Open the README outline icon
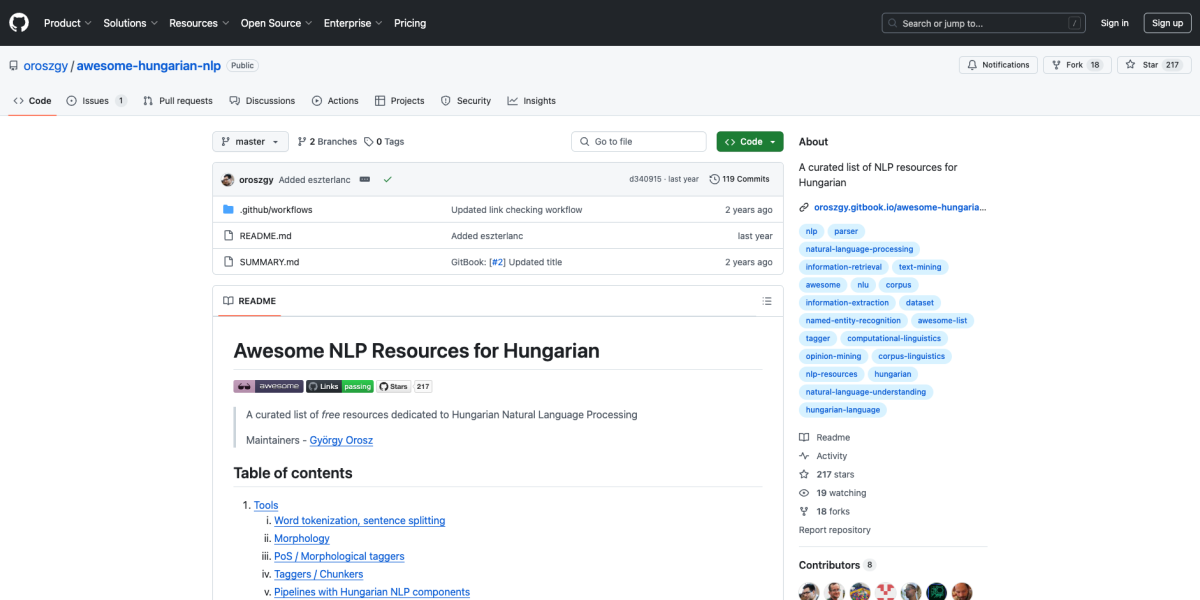Viewport: 1200px width, 600px height. [x=767, y=300]
